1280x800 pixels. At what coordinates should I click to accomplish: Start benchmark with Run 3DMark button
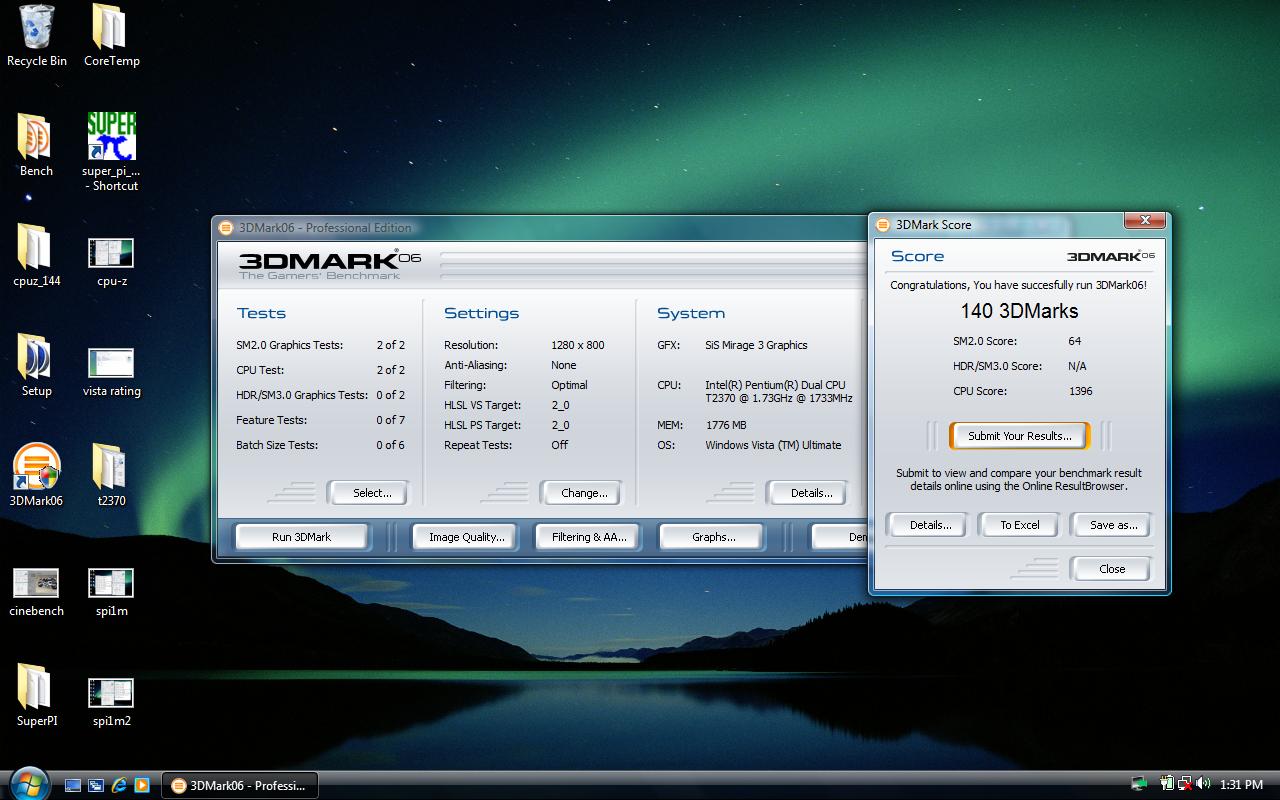[x=301, y=537]
